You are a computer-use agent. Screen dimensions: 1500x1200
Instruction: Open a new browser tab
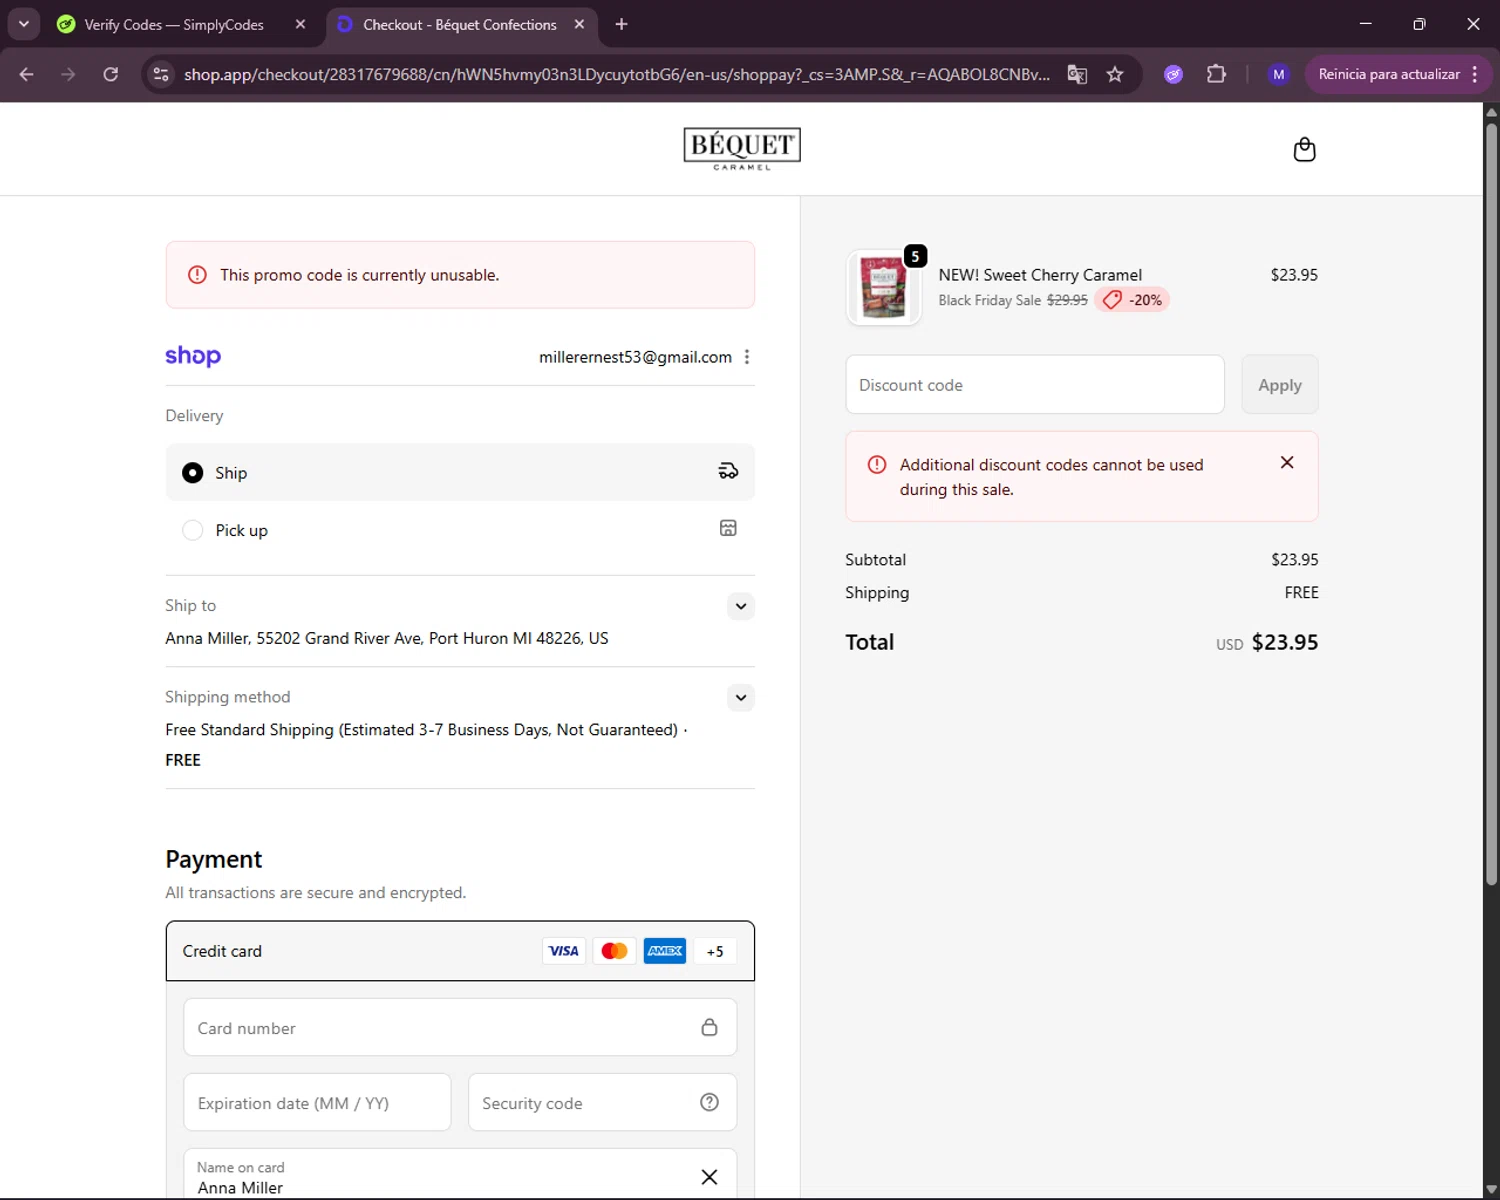(621, 24)
